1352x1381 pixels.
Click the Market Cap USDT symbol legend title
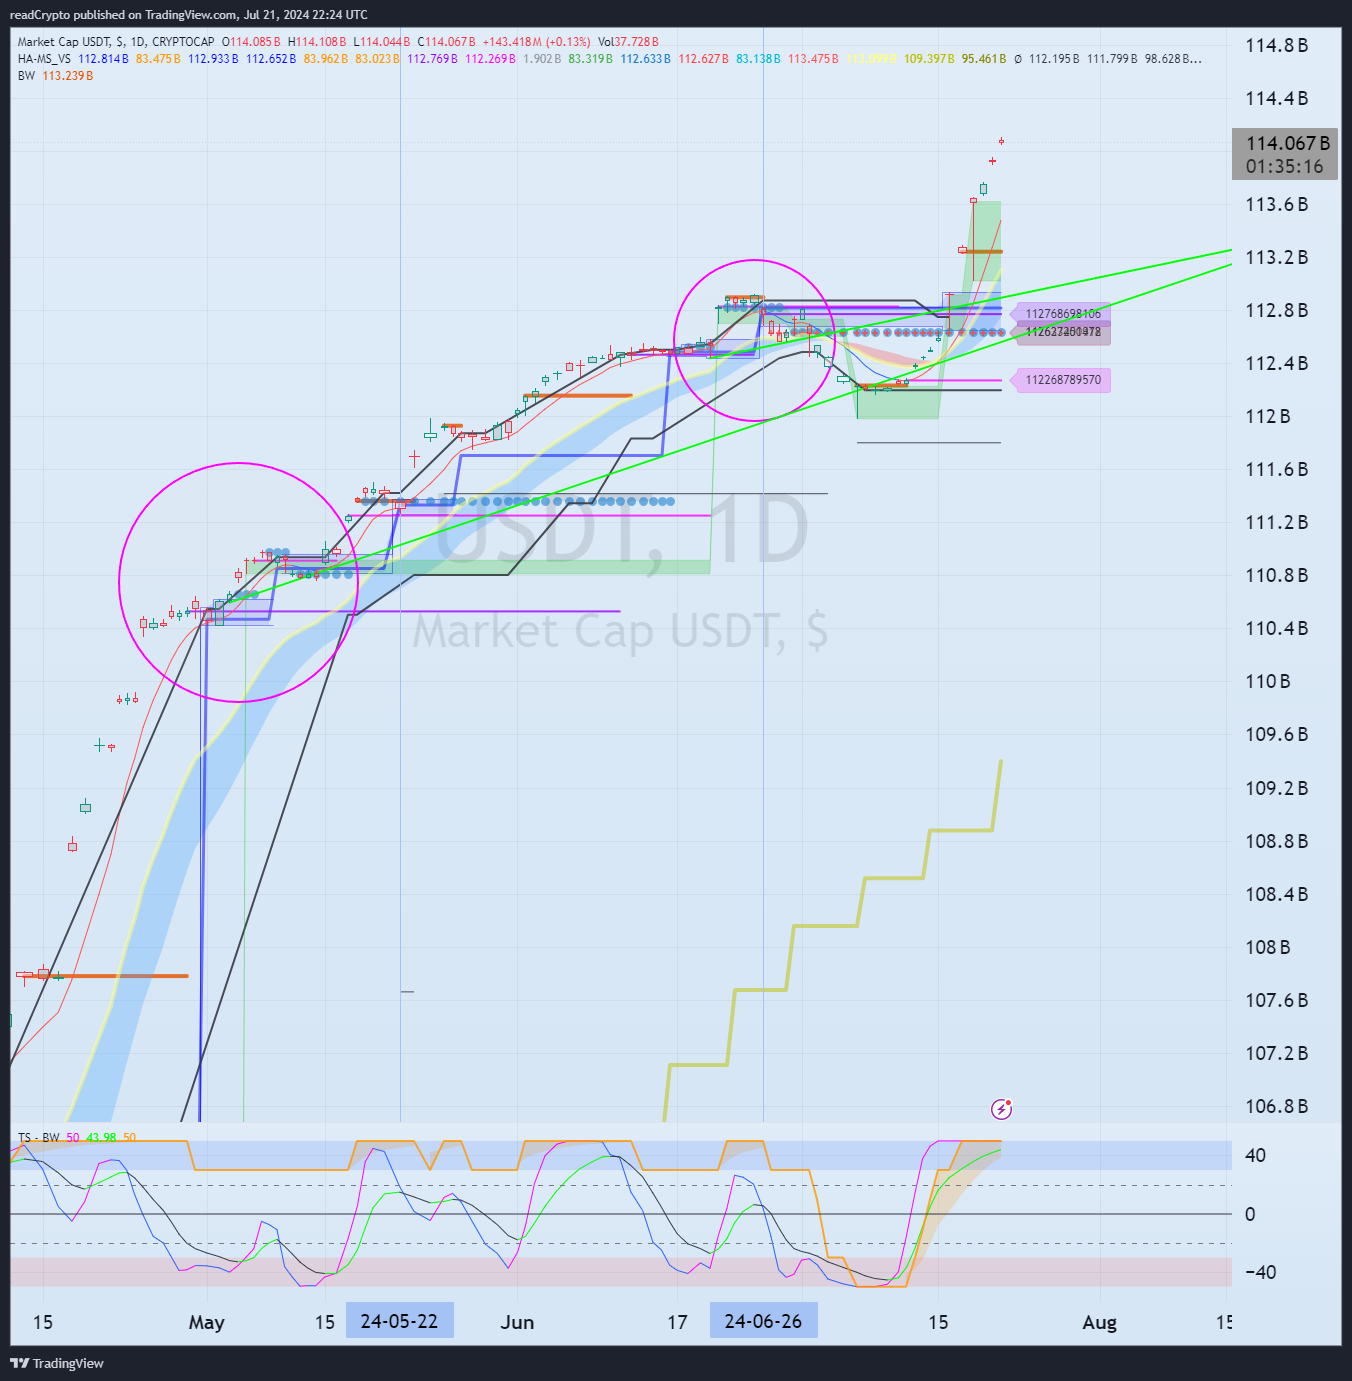[x=116, y=42]
